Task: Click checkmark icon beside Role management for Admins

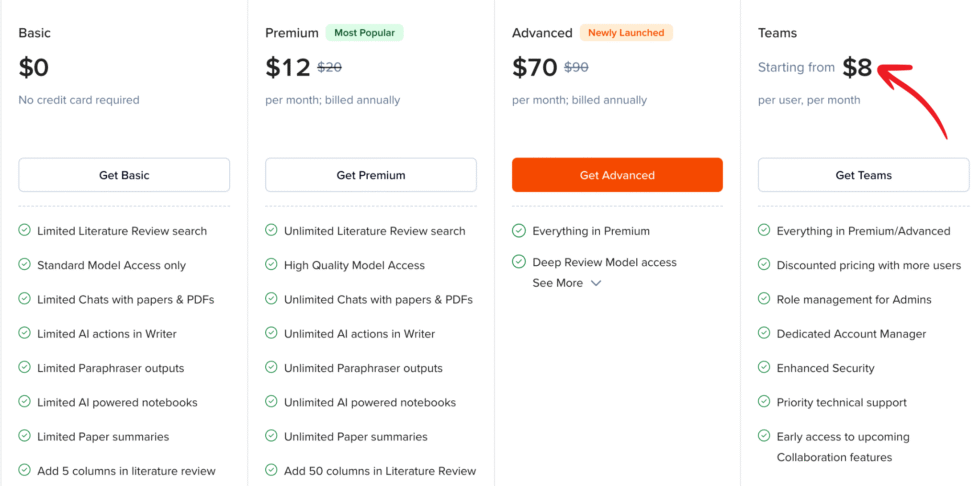Action: [764, 299]
